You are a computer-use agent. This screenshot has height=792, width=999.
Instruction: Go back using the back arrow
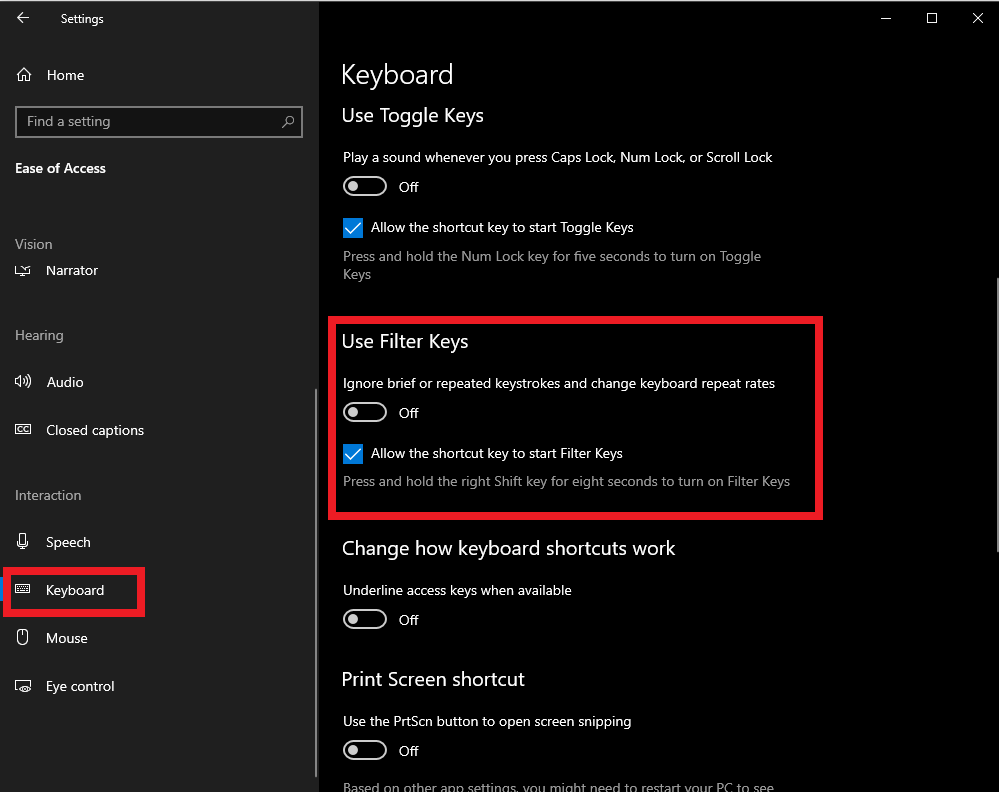click(23, 18)
